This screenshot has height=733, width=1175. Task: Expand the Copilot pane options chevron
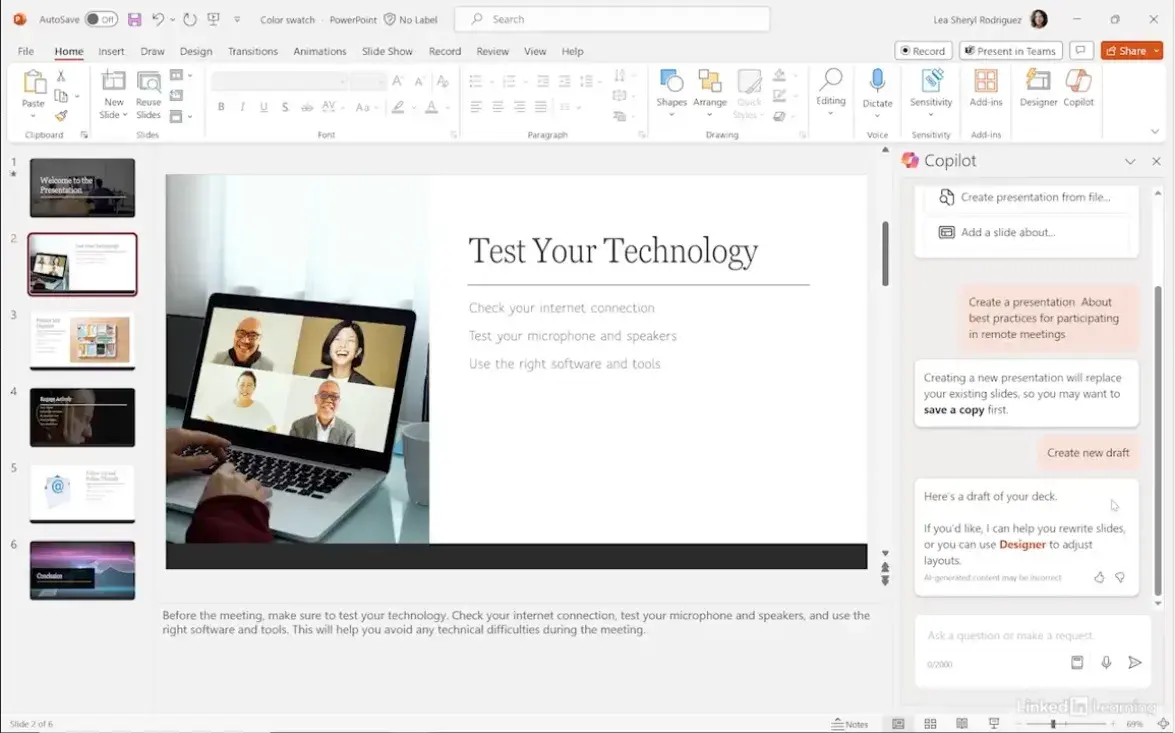[x=1130, y=161]
